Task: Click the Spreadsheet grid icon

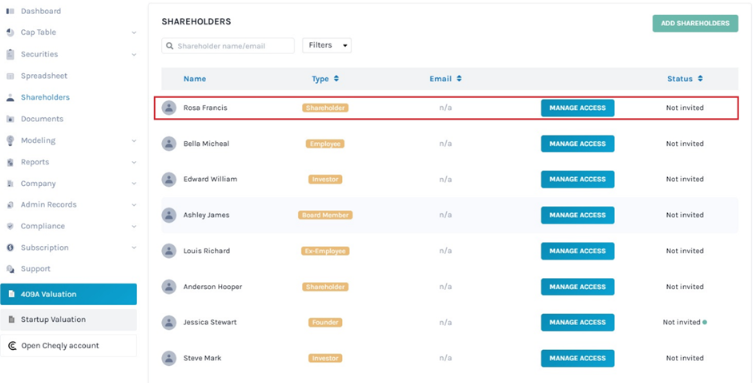Action: (x=10, y=76)
